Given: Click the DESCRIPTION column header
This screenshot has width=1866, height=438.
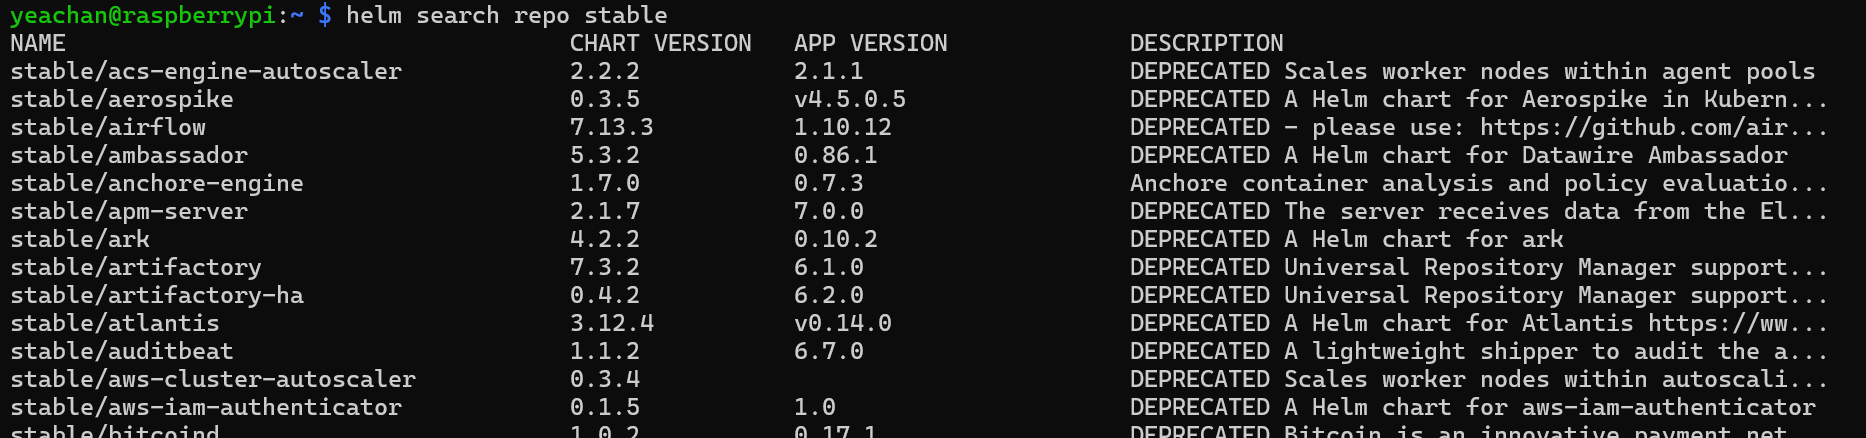Looking at the screenshot, I should [1206, 43].
